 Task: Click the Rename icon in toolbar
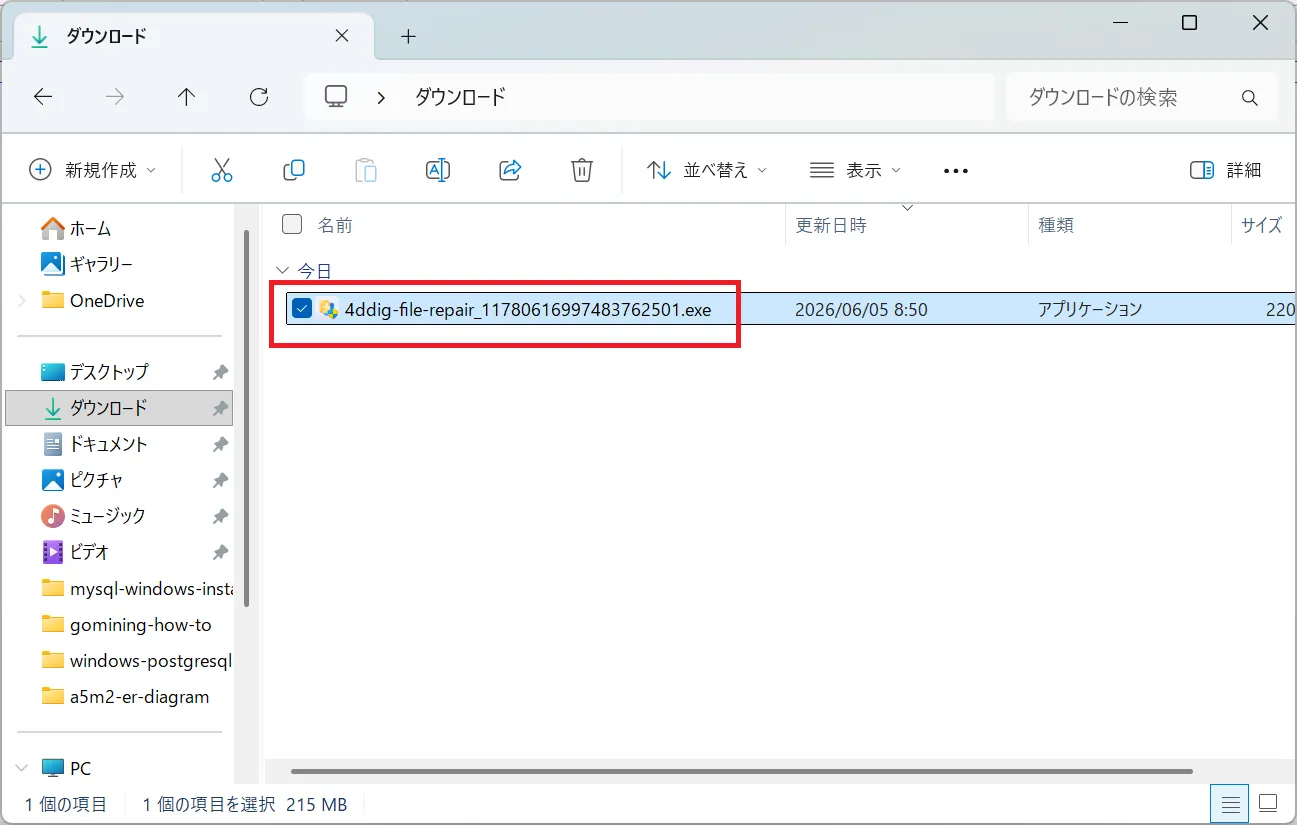pyautogui.click(x=438, y=170)
